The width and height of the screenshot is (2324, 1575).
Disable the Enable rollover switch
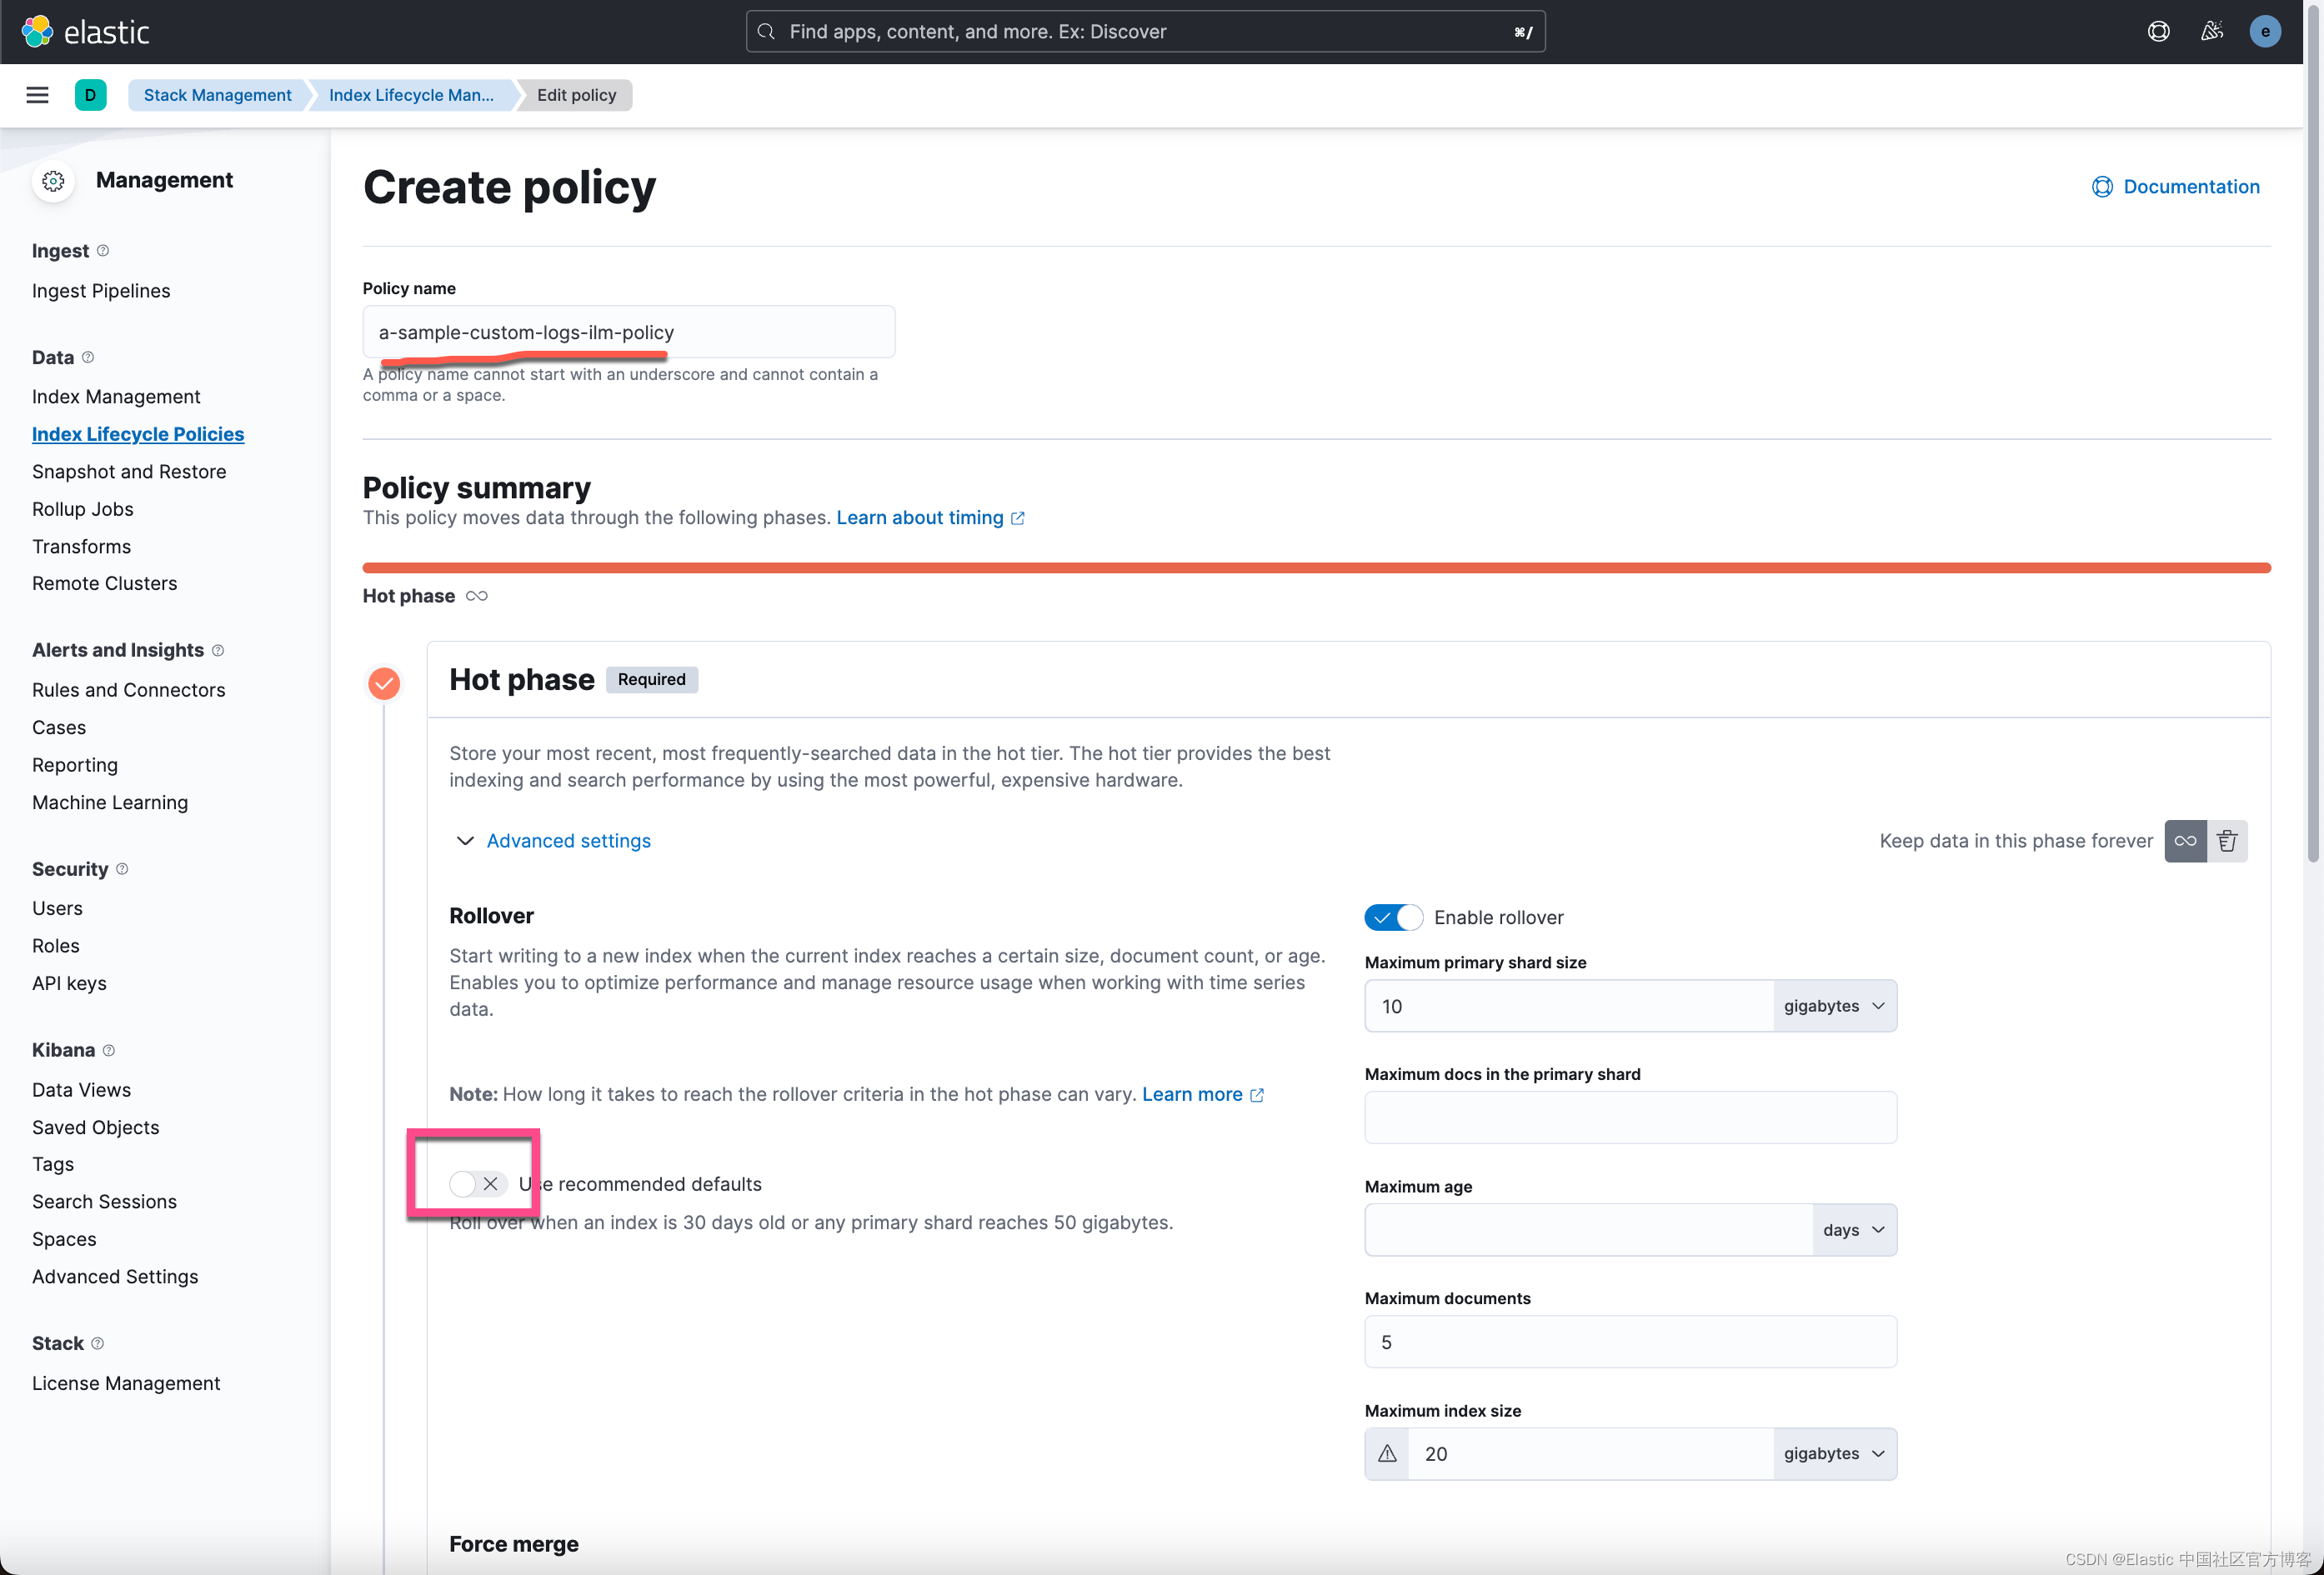click(1392, 917)
